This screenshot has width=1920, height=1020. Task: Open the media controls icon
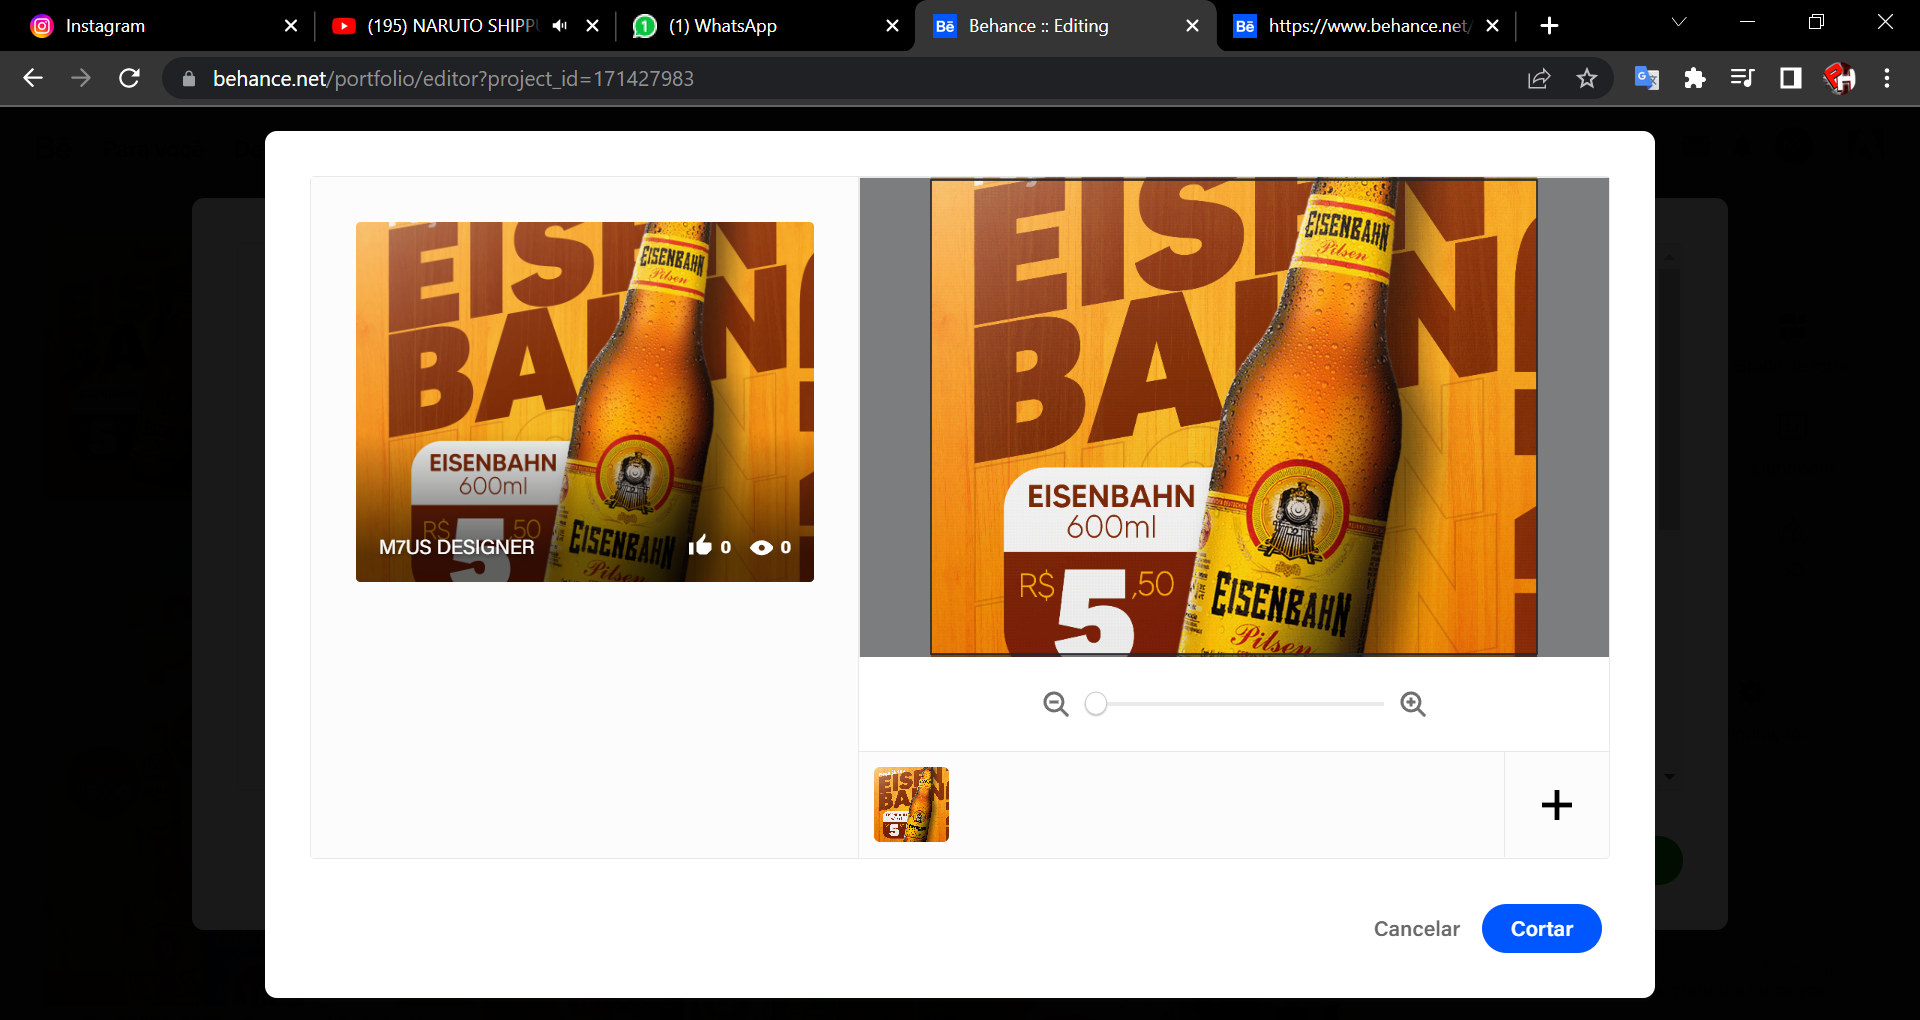(x=1743, y=78)
